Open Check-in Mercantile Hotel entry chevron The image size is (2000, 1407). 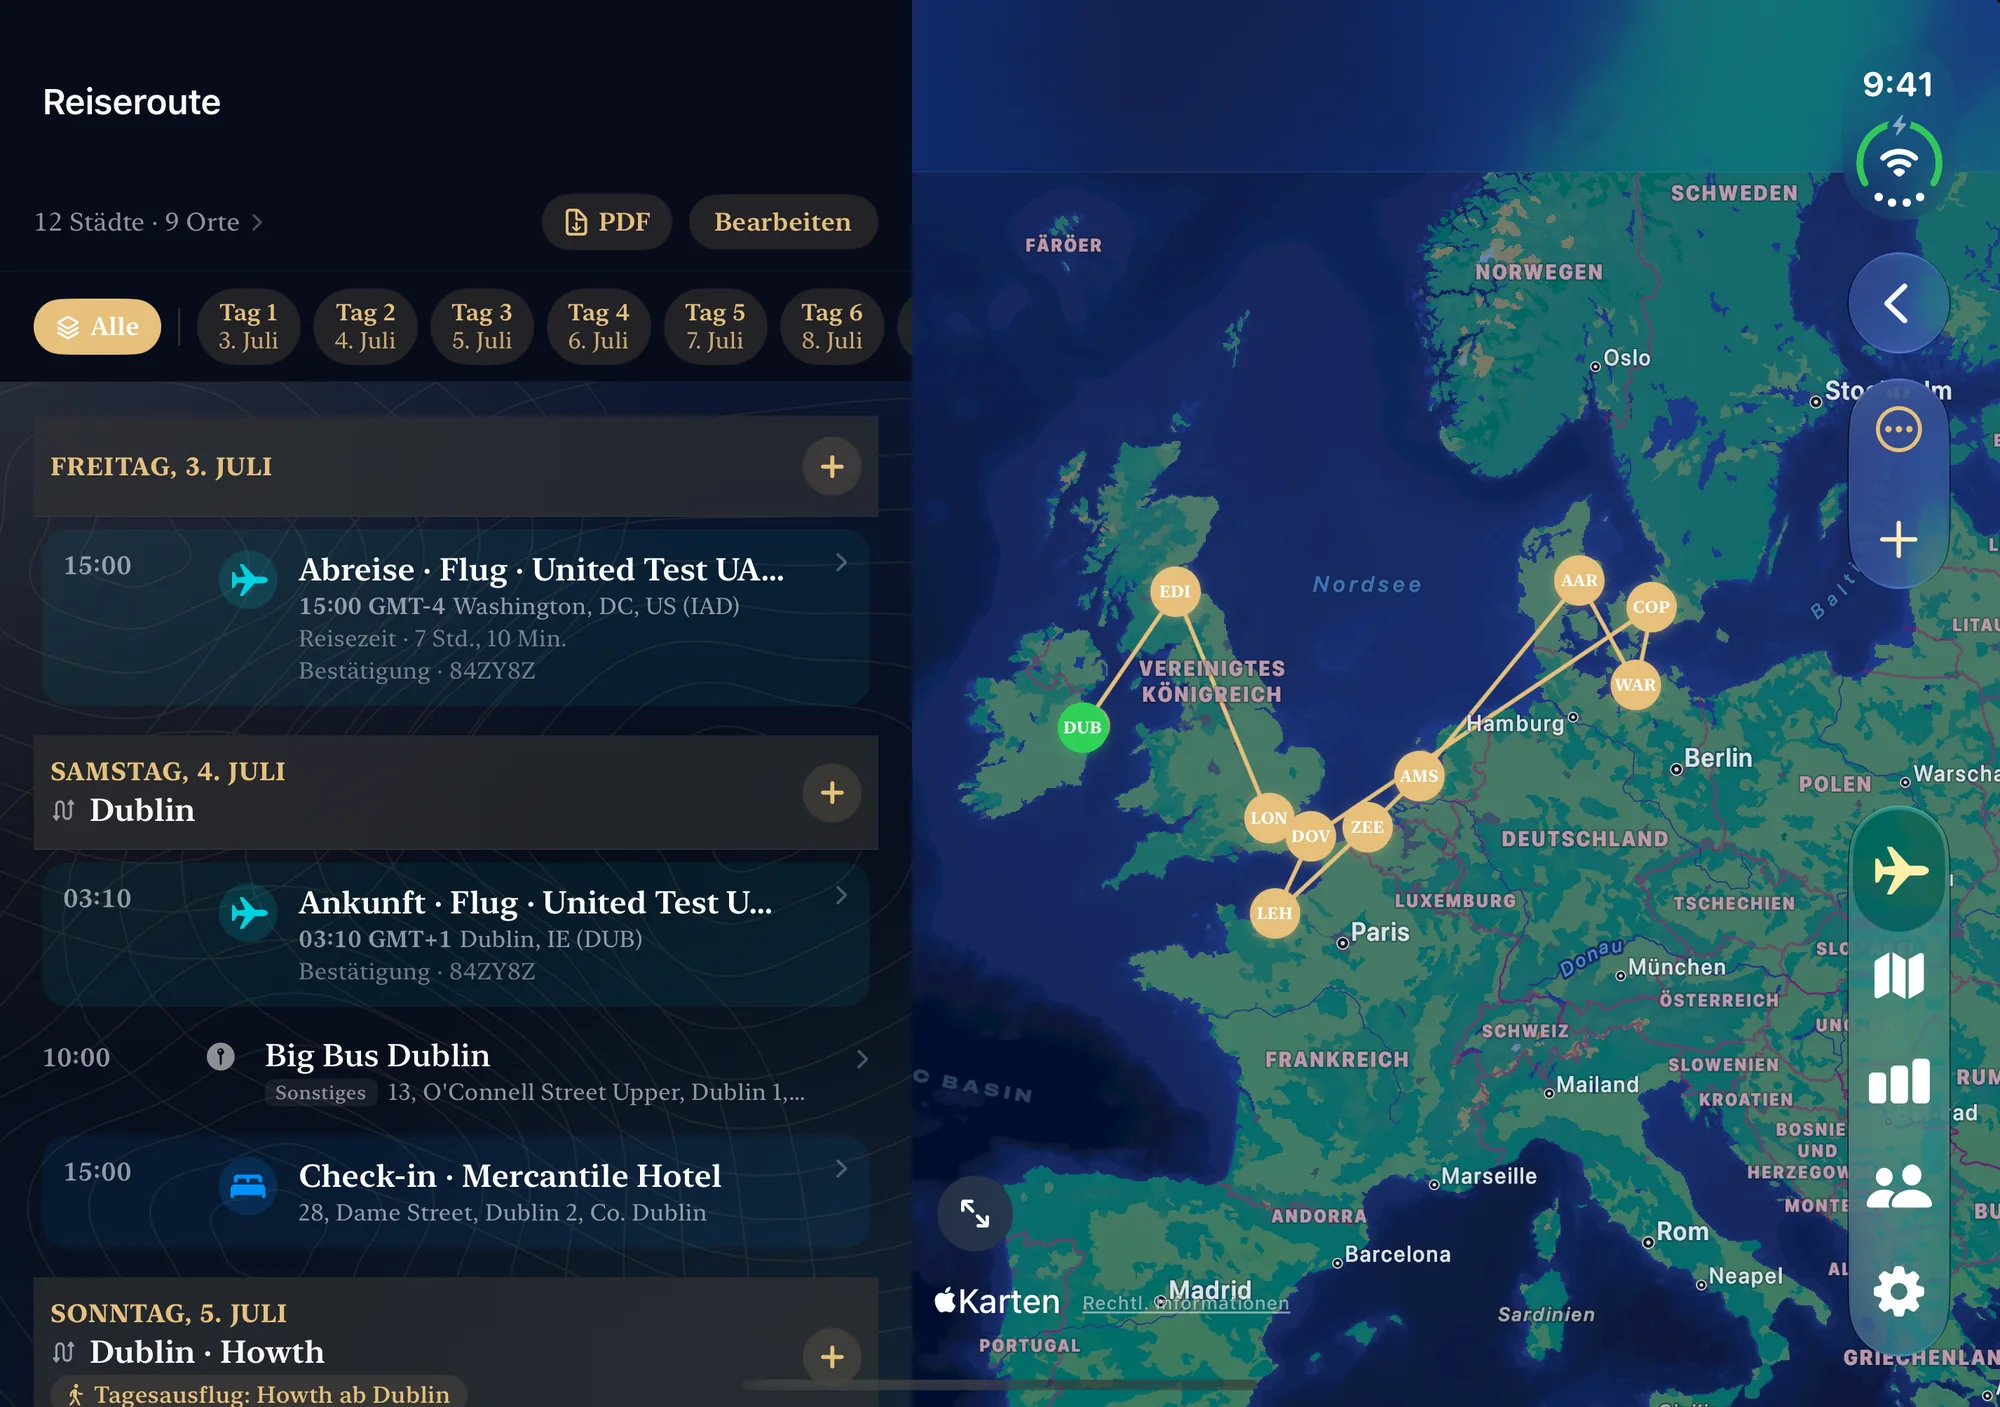tap(841, 1168)
